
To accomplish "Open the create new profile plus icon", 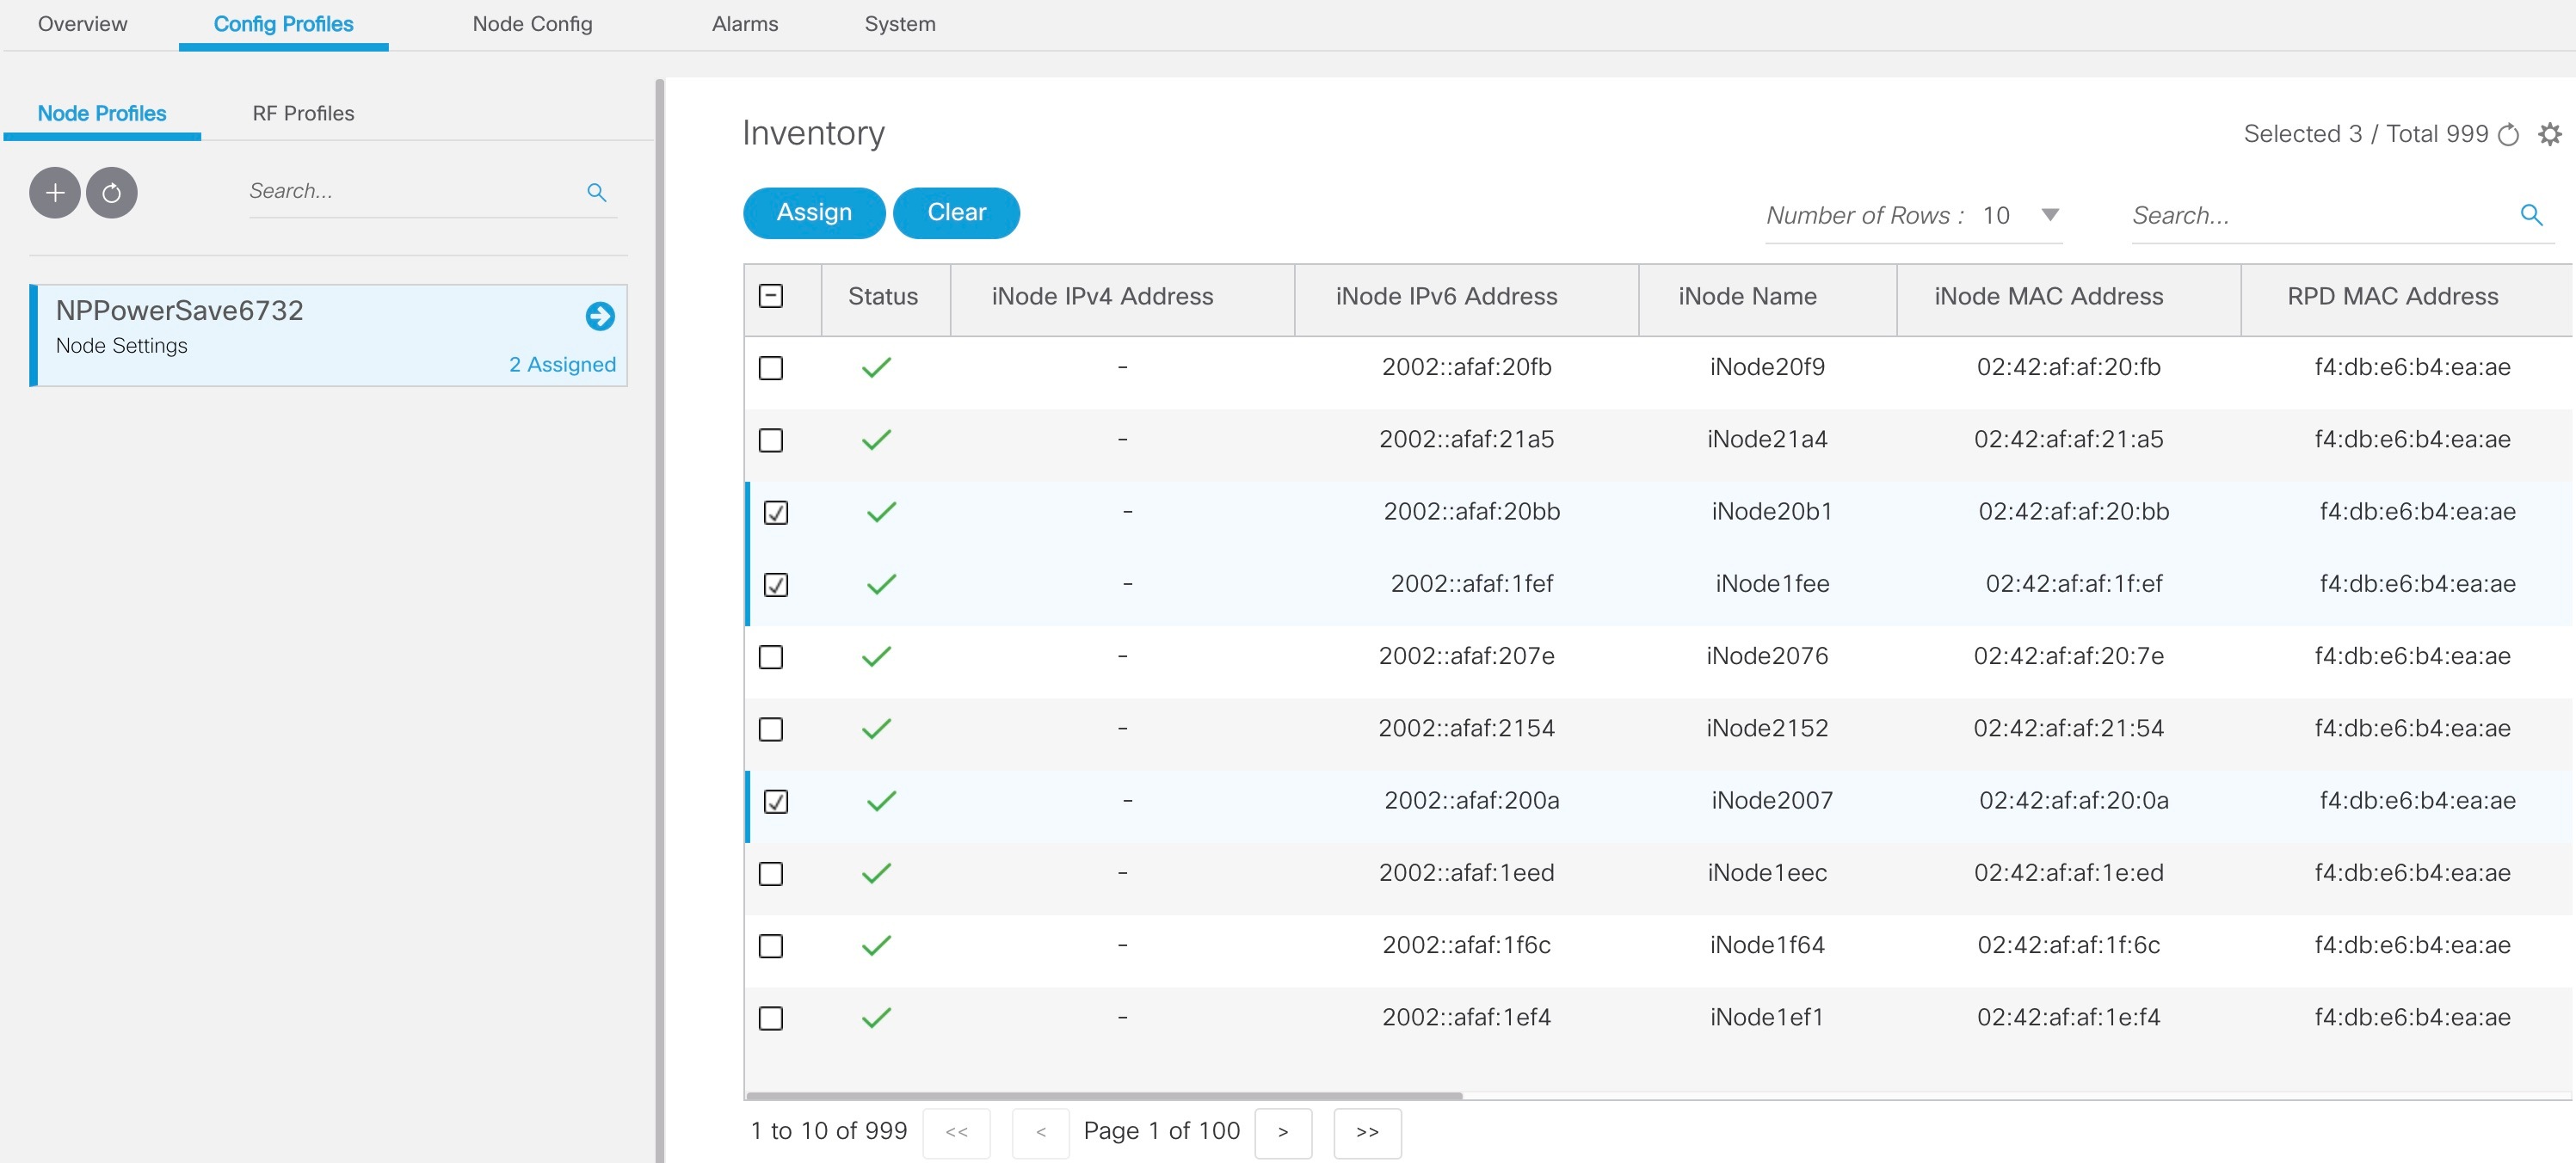I will coord(55,192).
